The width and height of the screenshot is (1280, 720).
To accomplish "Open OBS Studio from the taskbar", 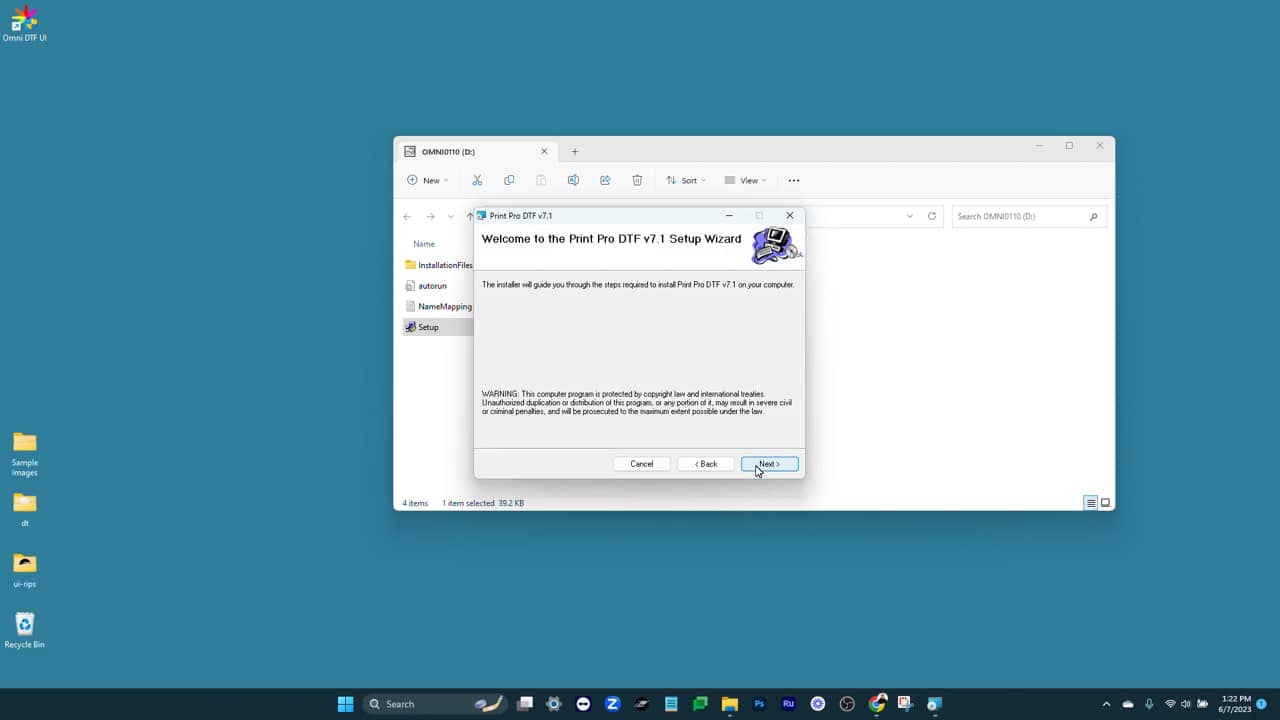I will click(847, 704).
